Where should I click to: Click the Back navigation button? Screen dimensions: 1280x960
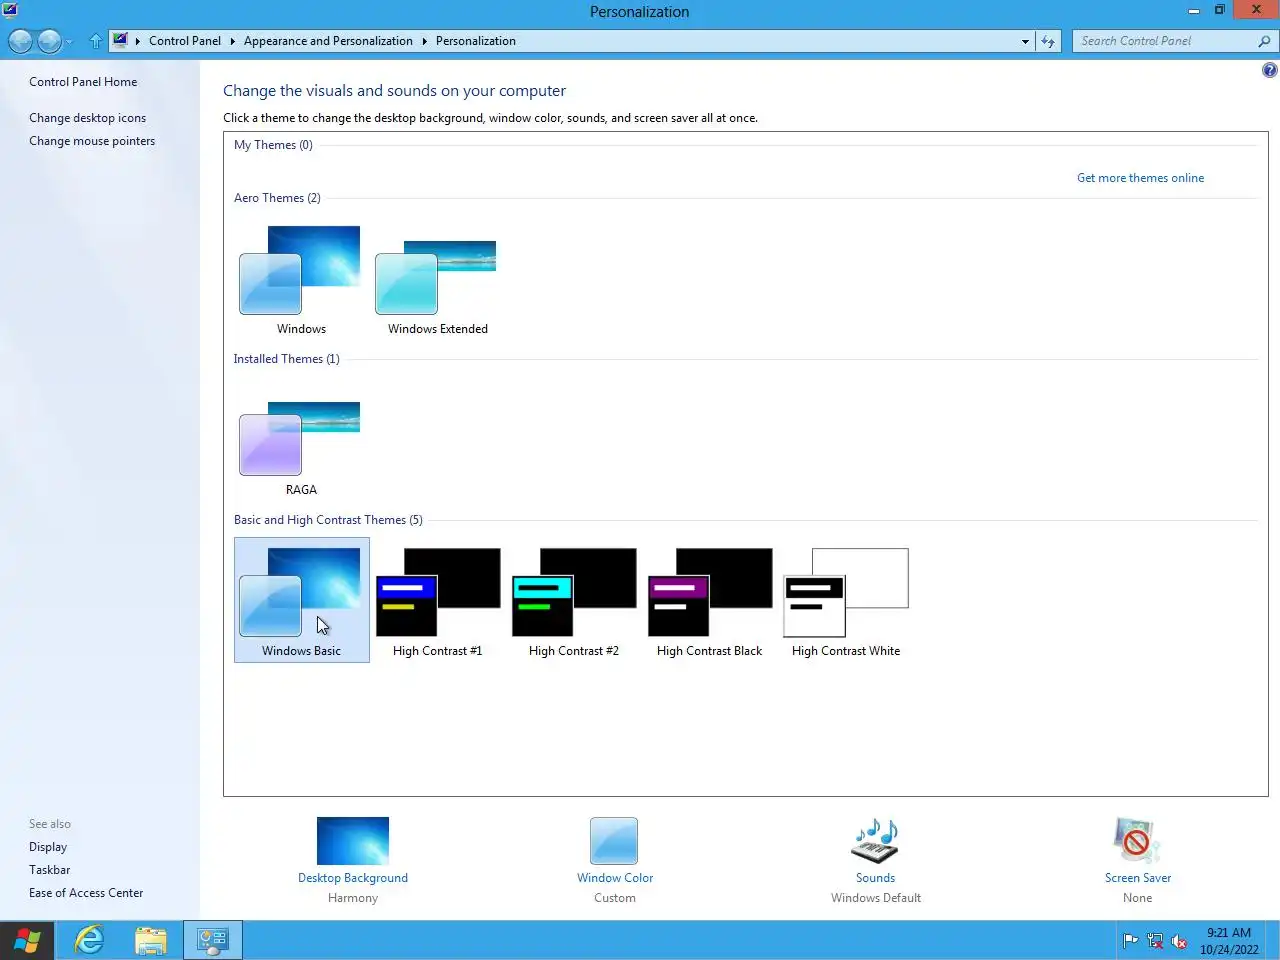(x=20, y=41)
